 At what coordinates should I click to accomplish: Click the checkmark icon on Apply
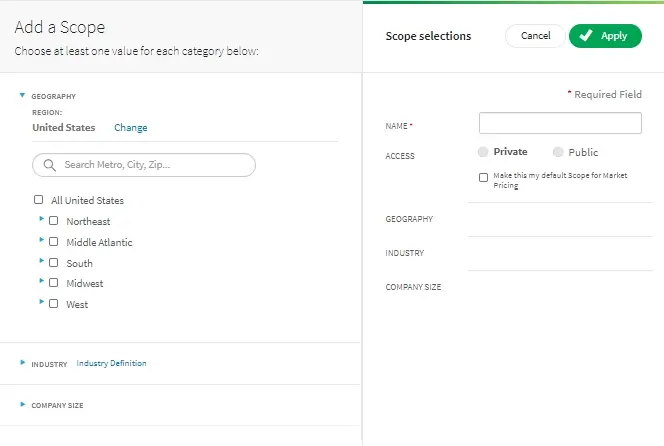(586, 36)
